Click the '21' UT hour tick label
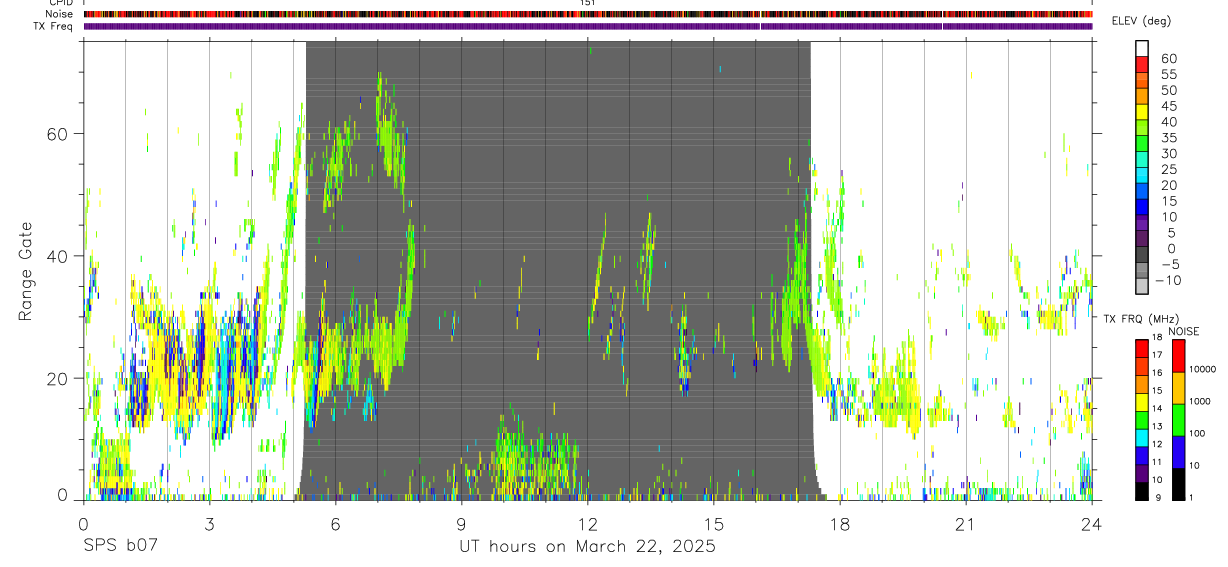 tap(966, 524)
